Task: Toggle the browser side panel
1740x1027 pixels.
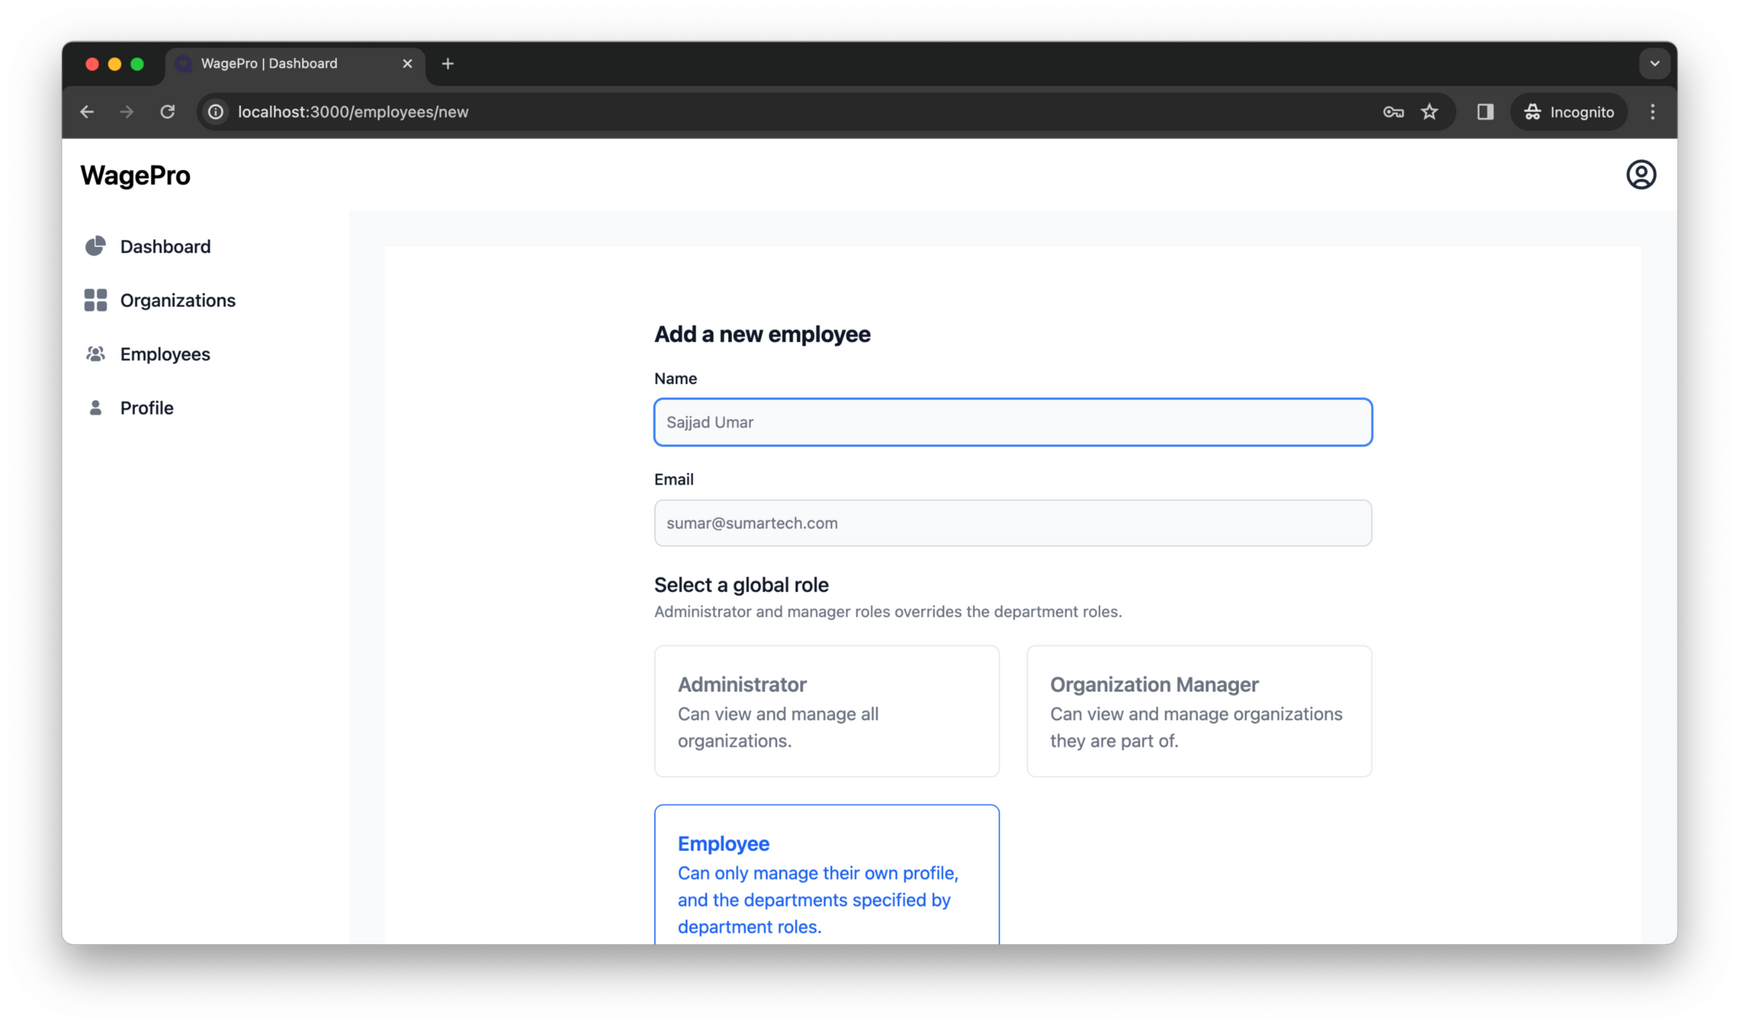Action: pyautogui.click(x=1483, y=111)
